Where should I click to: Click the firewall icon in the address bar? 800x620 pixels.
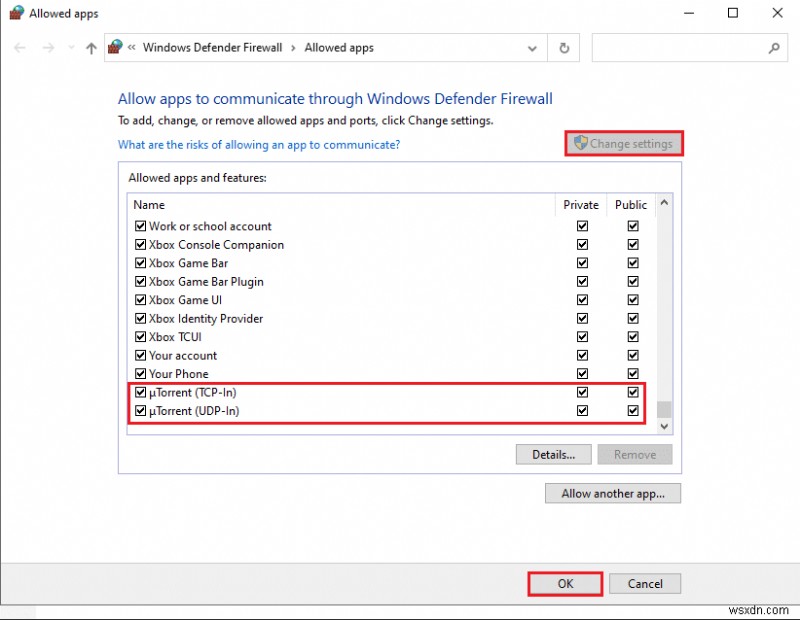pos(114,46)
